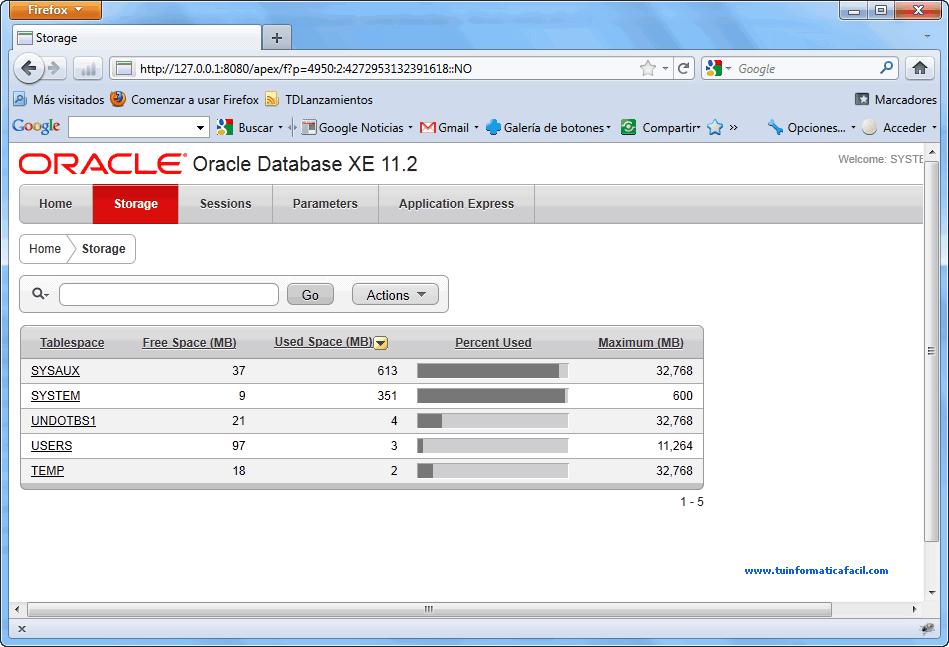Open the tab list dropdown arrow
This screenshot has width=949, height=647.
[927, 36]
